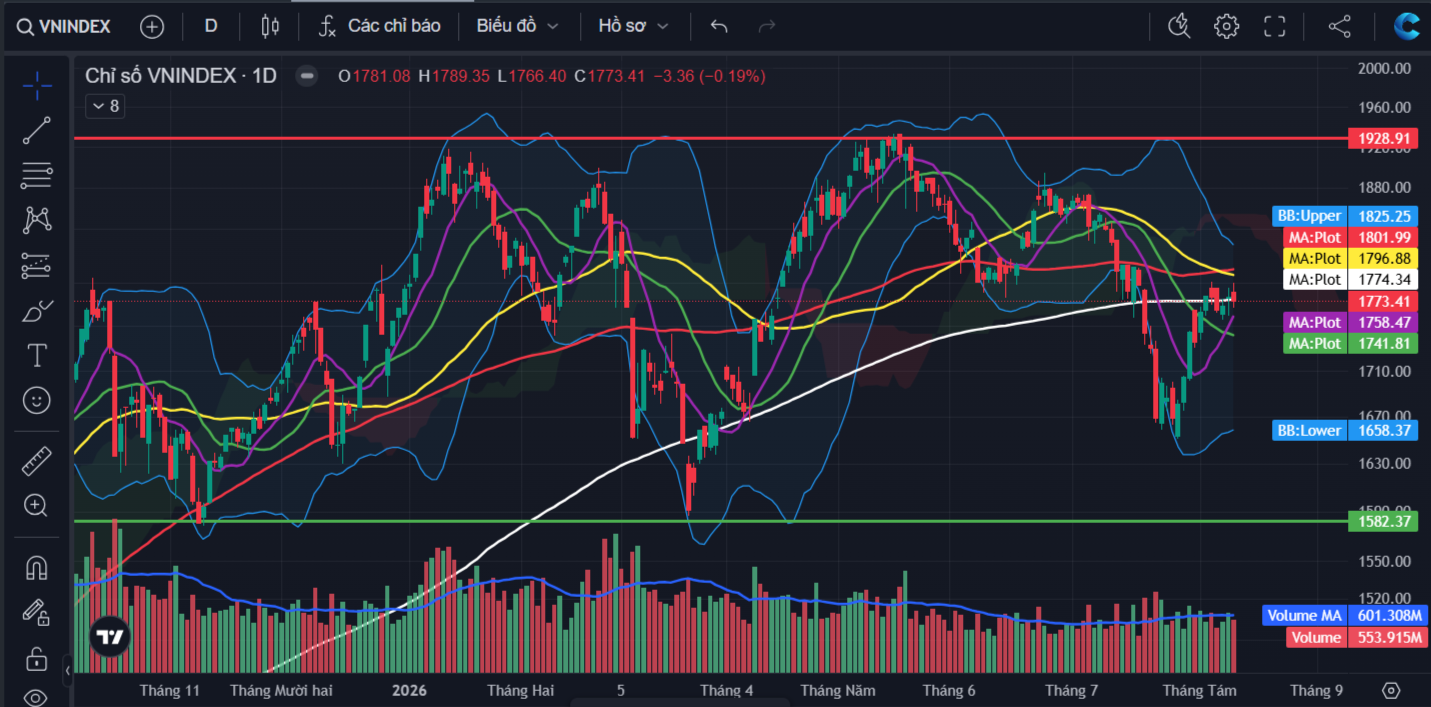
Task: Click 2026 on the time axis
Action: [409, 691]
